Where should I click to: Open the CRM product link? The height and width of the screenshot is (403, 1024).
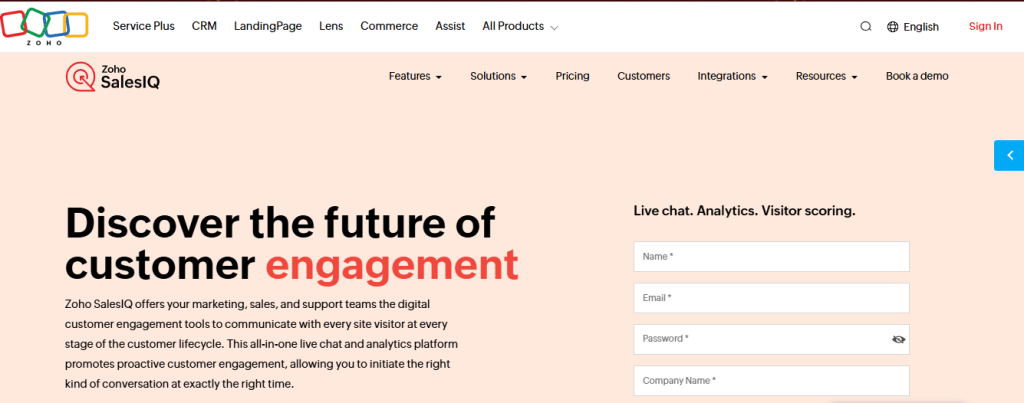(204, 26)
